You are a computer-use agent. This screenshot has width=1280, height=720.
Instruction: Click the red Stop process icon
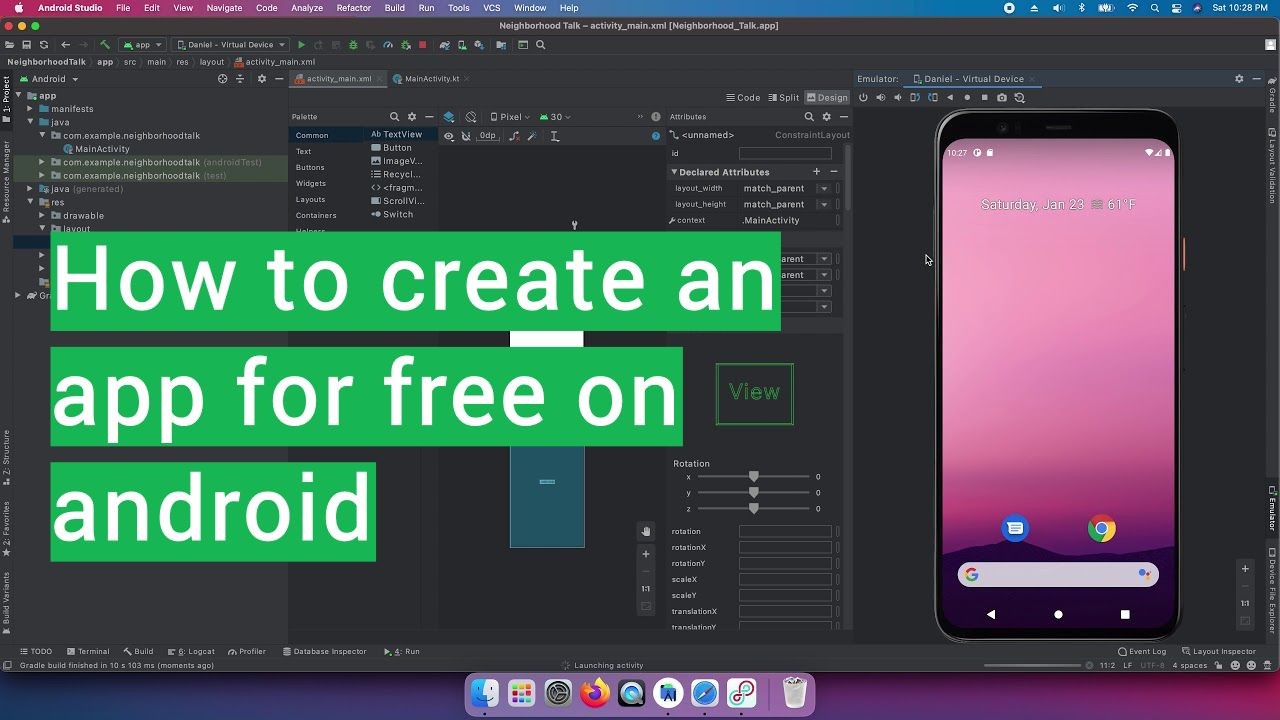click(422, 45)
